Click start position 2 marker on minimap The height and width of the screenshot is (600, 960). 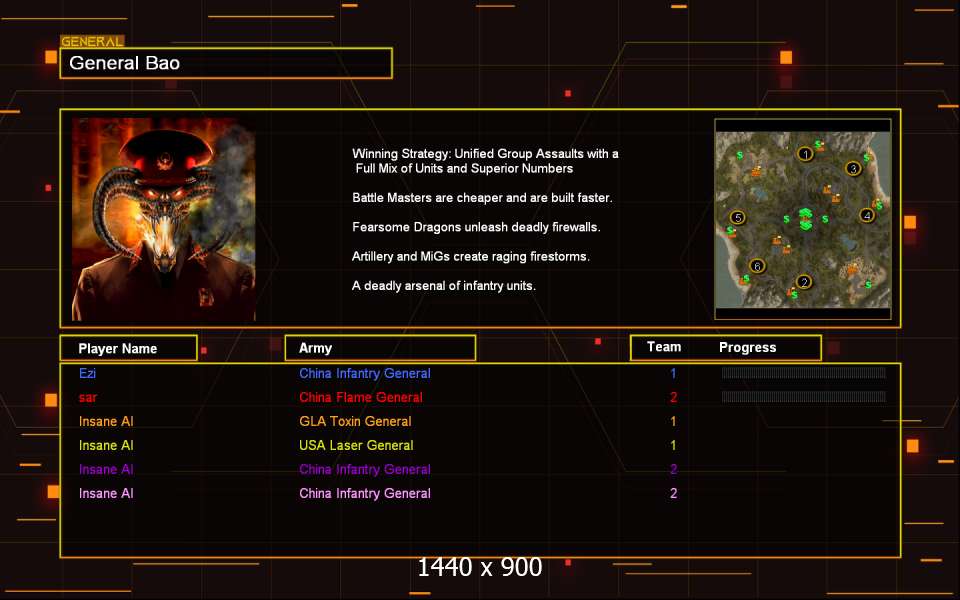click(804, 282)
